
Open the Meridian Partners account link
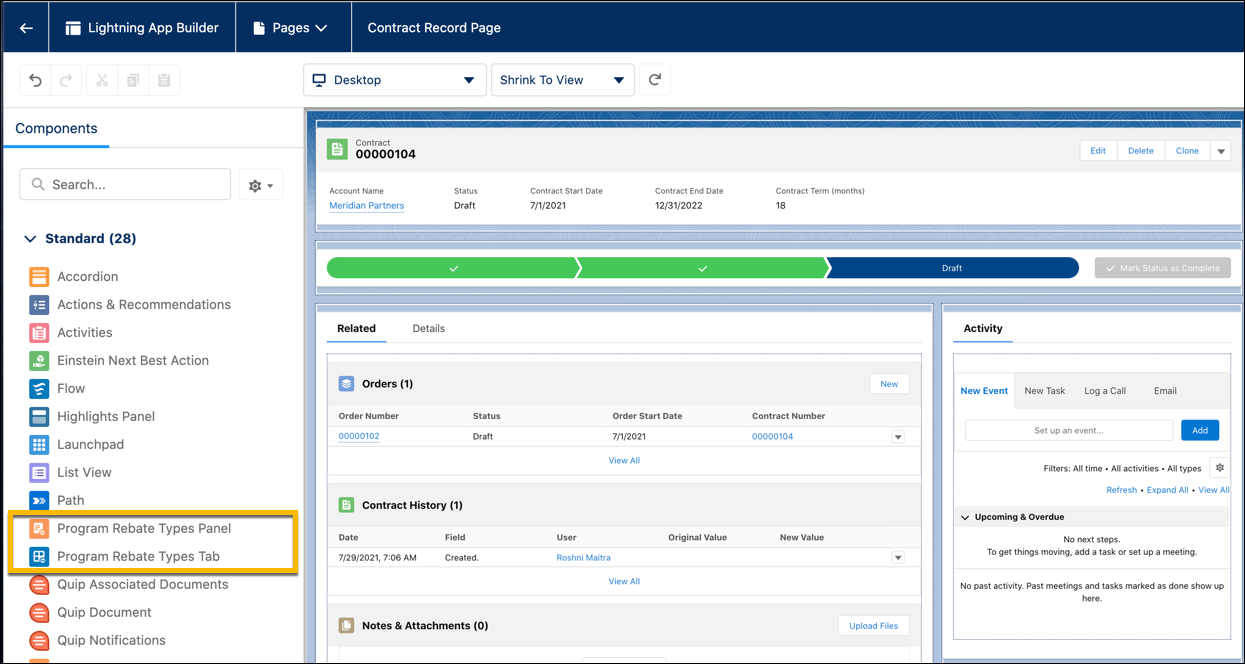[366, 205]
